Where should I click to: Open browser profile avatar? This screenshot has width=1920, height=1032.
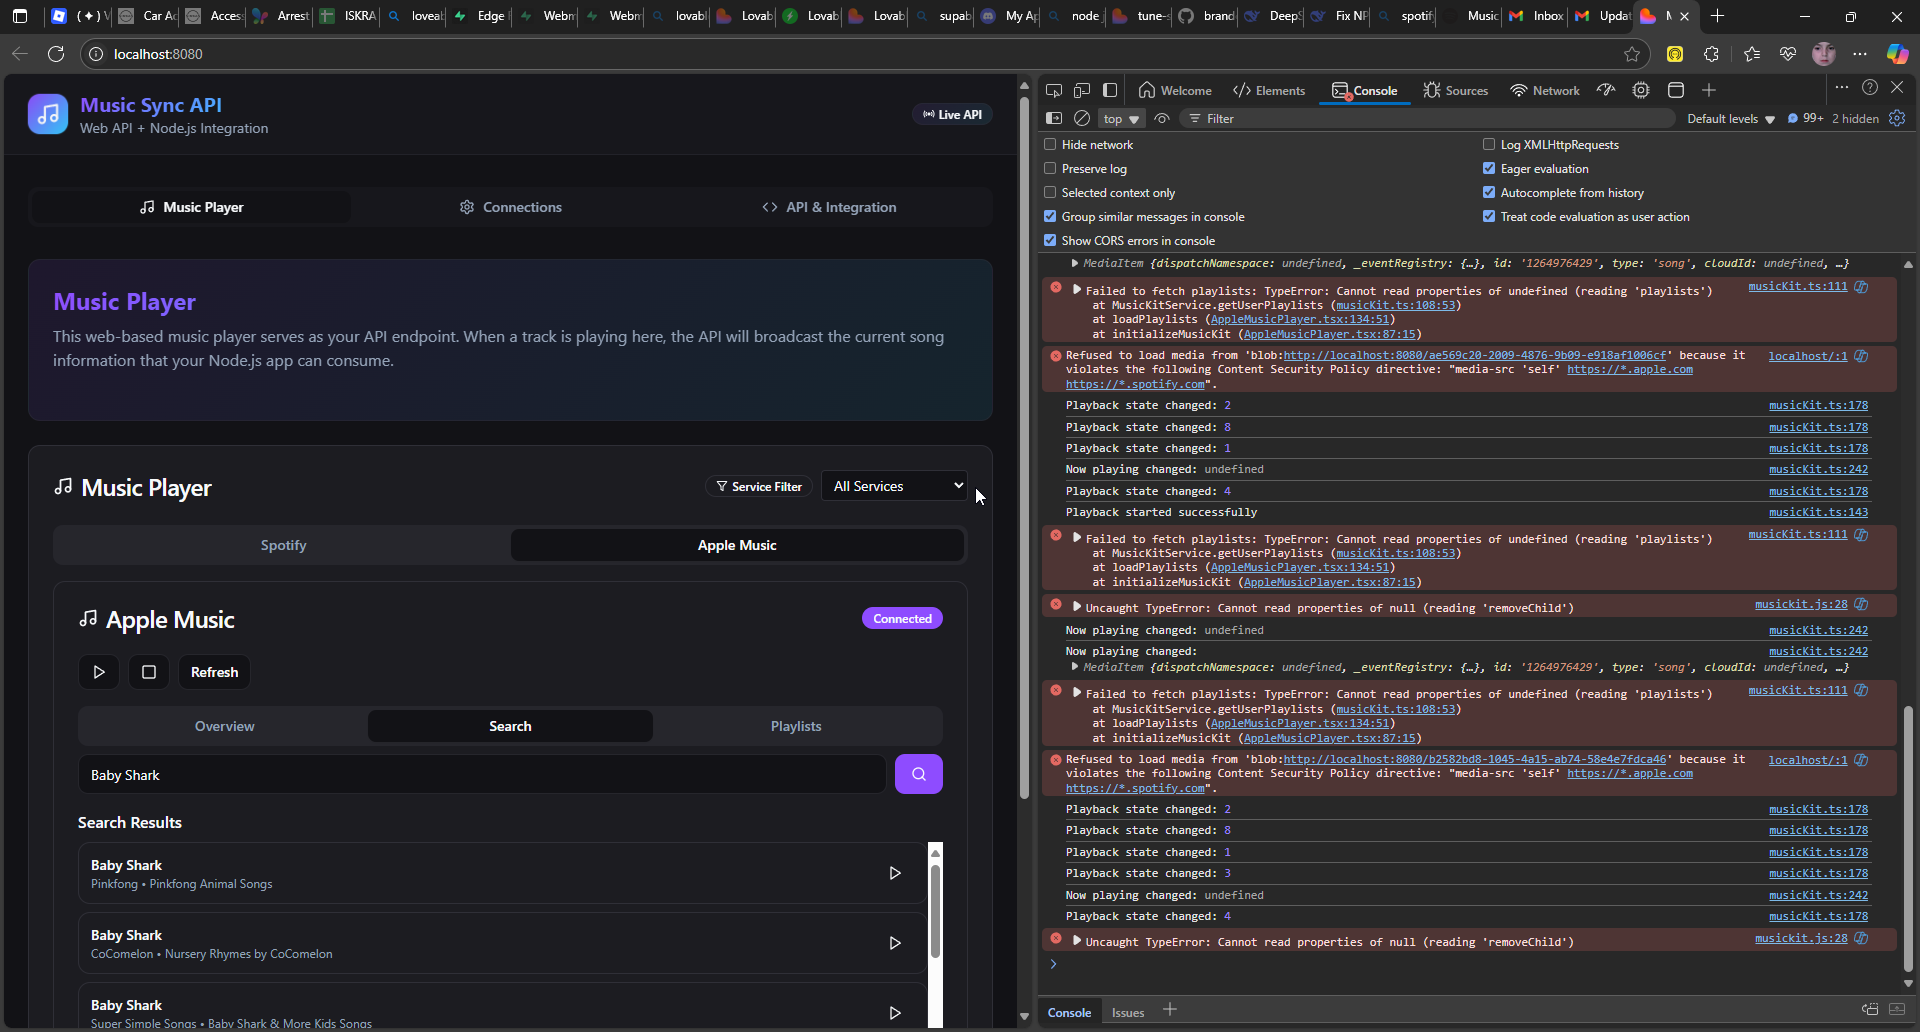coord(1824,54)
